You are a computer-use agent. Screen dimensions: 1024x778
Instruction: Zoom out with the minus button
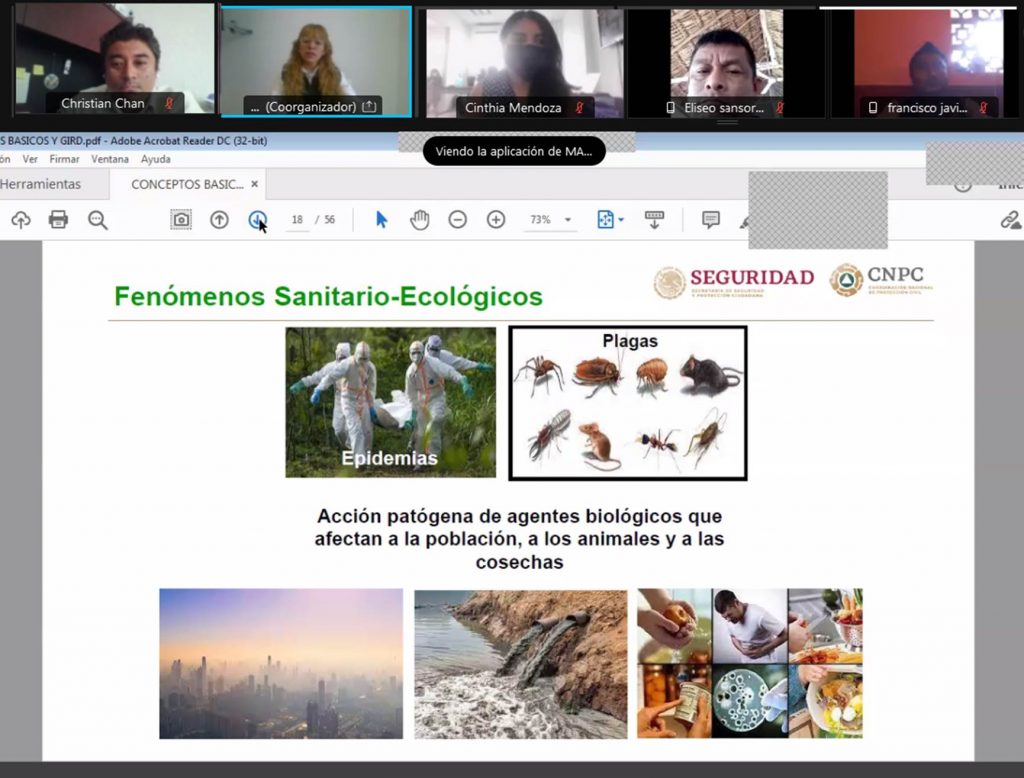click(x=457, y=220)
